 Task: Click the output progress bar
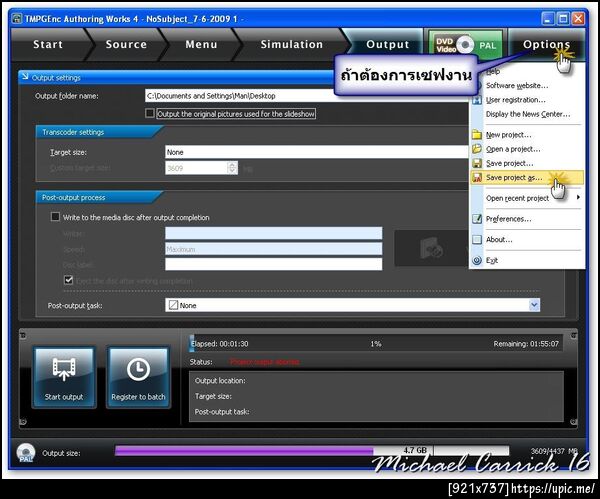pyautogui.click(x=376, y=344)
